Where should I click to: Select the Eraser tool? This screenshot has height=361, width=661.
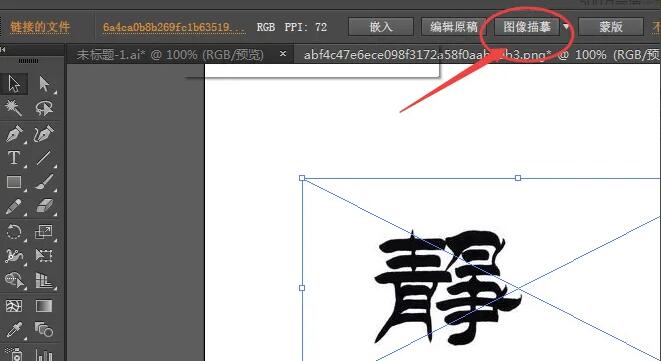click(44, 207)
